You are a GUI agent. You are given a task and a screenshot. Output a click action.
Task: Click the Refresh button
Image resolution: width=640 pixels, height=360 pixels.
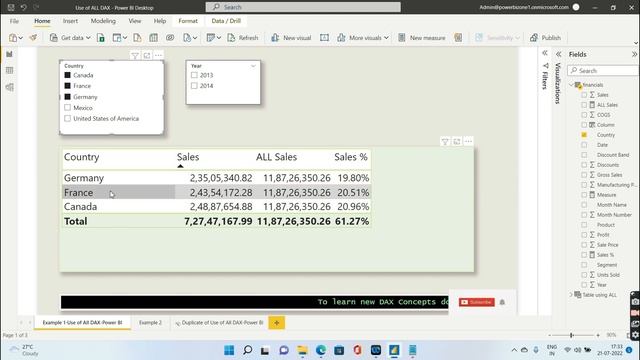242,38
